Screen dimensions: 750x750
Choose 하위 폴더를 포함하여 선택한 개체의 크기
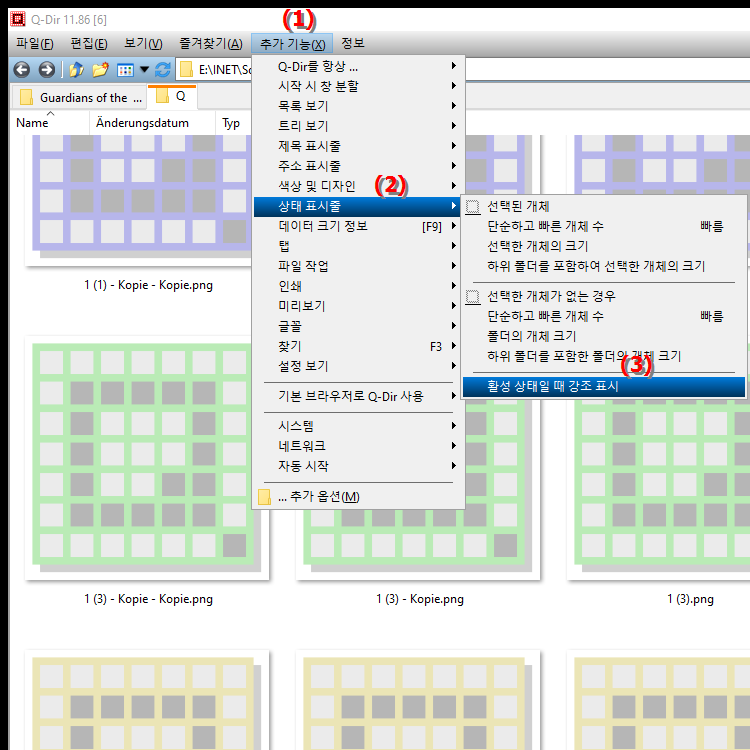click(x=604, y=266)
